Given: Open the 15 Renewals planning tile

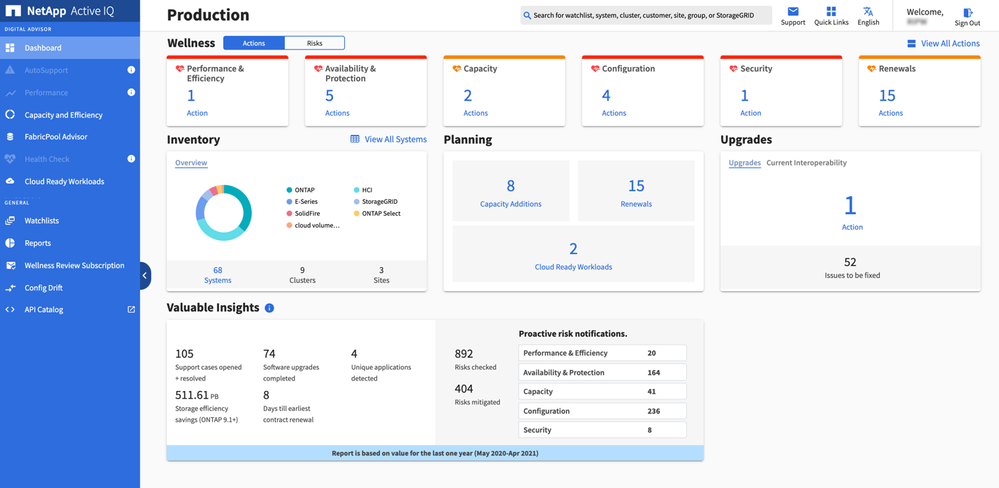Looking at the screenshot, I should coord(636,190).
